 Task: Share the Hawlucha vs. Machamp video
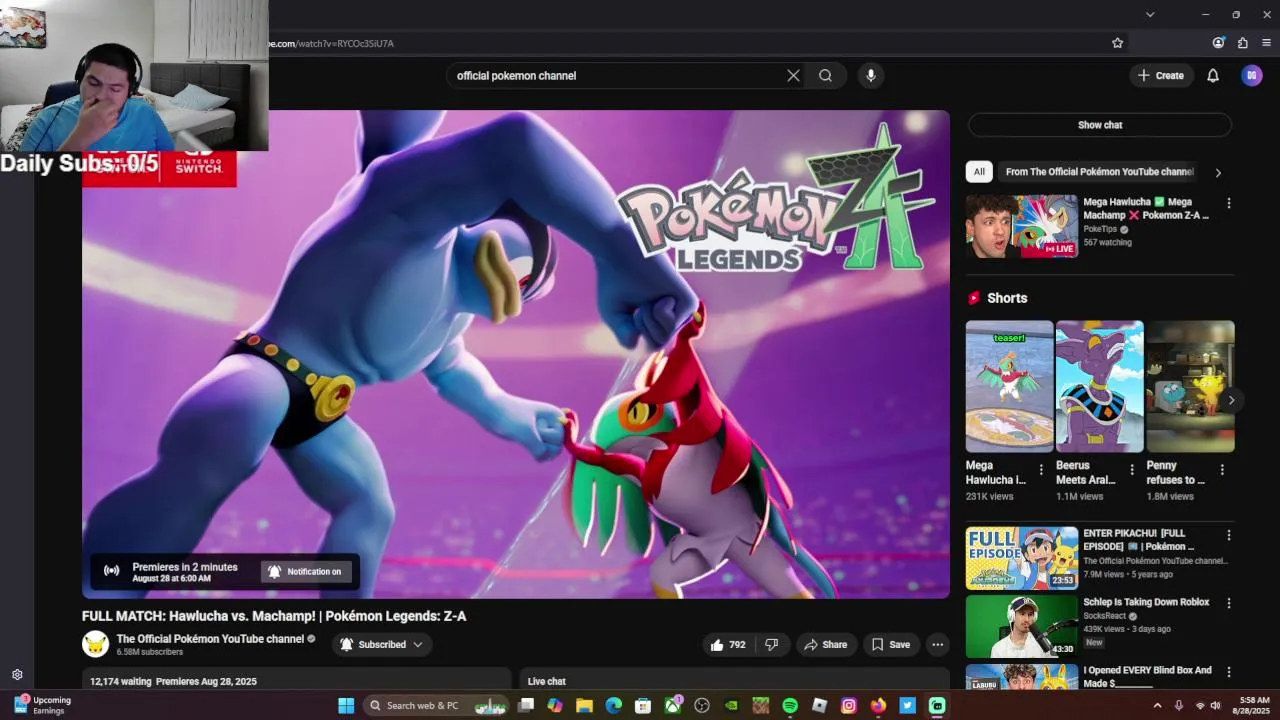coord(825,645)
